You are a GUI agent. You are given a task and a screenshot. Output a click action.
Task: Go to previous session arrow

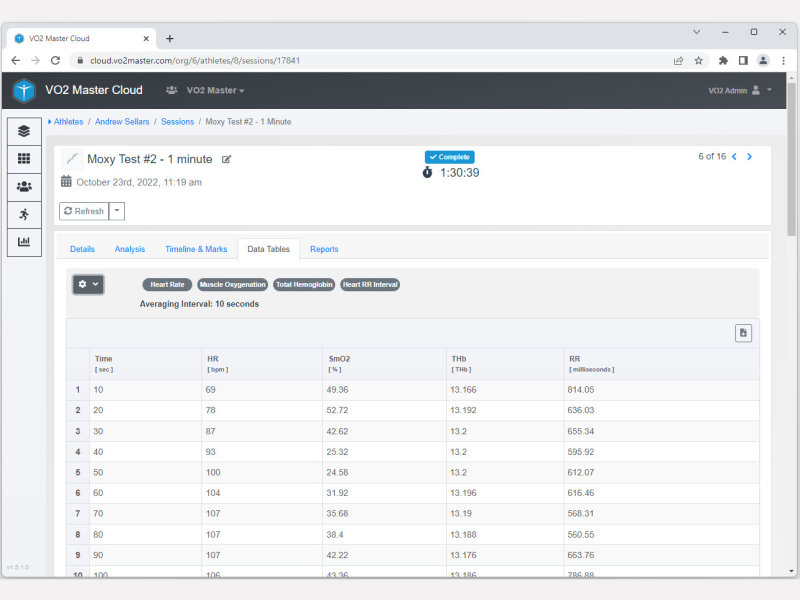pyautogui.click(x=734, y=157)
